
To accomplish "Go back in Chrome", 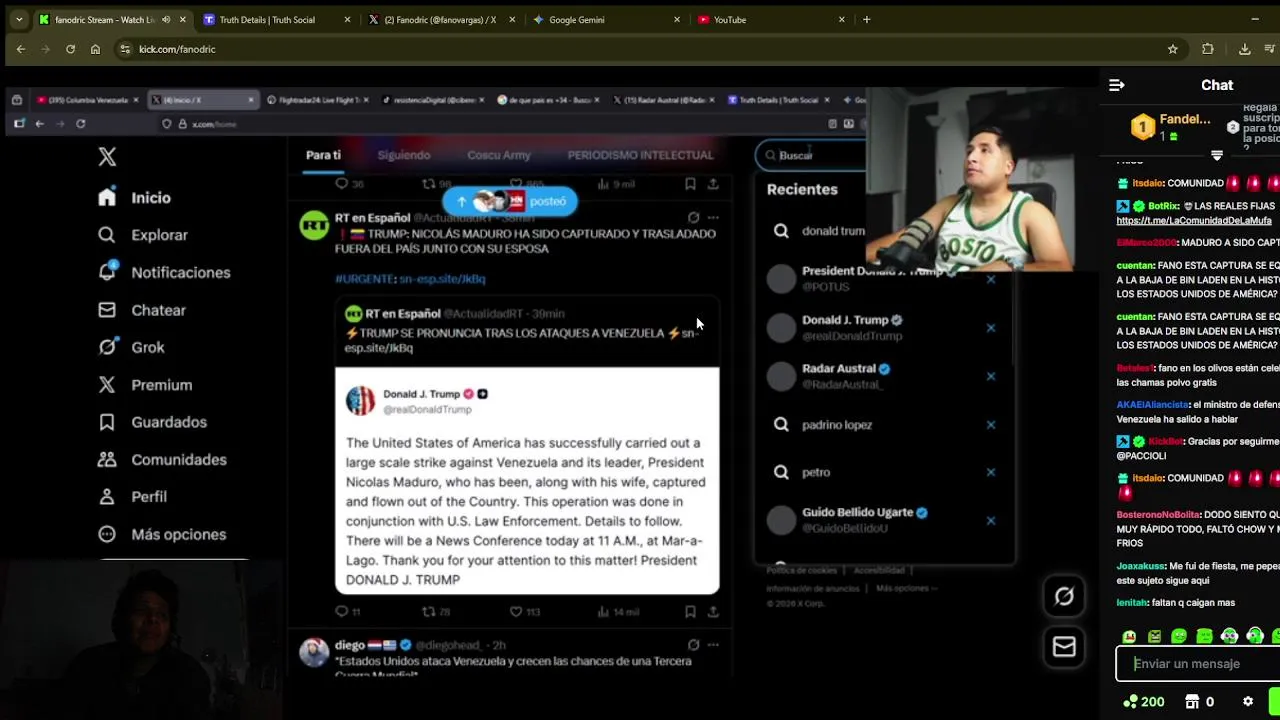I will [x=21, y=49].
